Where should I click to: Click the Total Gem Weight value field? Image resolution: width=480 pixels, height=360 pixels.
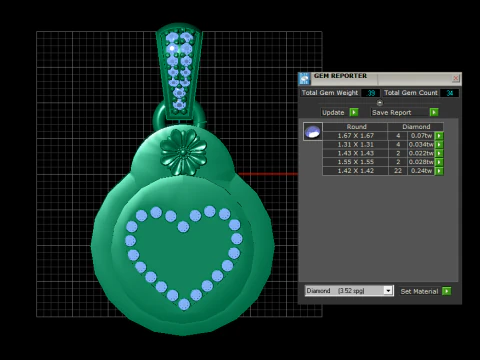pos(371,93)
